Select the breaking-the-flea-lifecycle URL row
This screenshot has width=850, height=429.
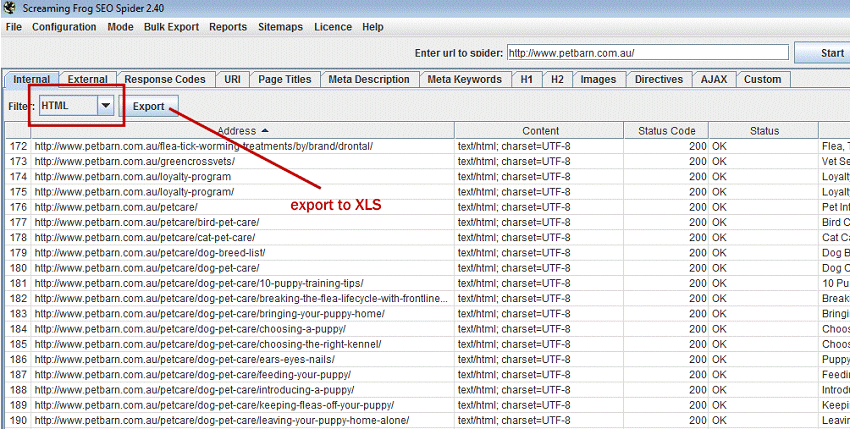[x=241, y=298]
